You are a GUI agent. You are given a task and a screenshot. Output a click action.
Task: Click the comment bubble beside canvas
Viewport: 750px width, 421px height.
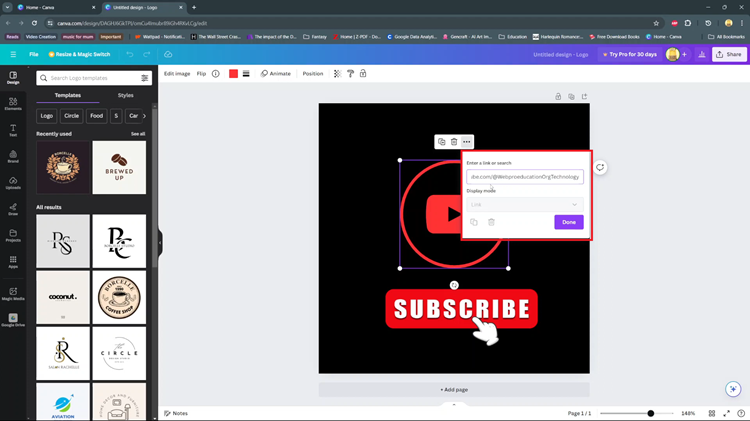pyautogui.click(x=600, y=167)
